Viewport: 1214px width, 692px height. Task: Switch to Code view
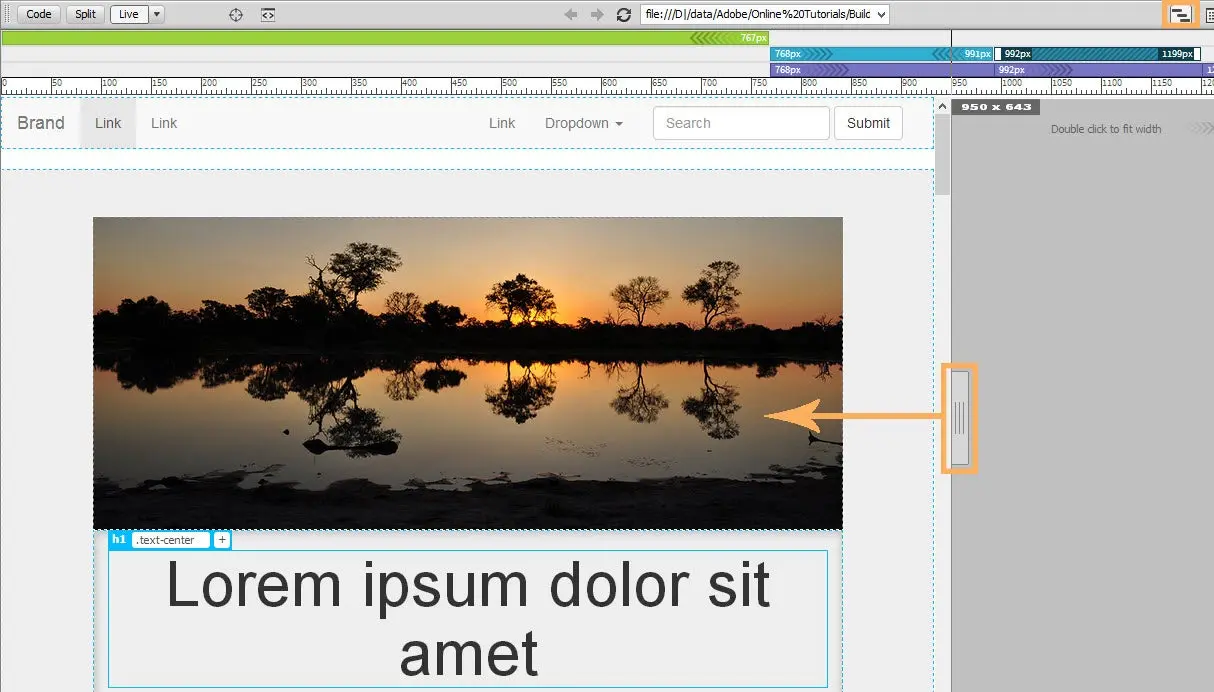[x=39, y=14]
